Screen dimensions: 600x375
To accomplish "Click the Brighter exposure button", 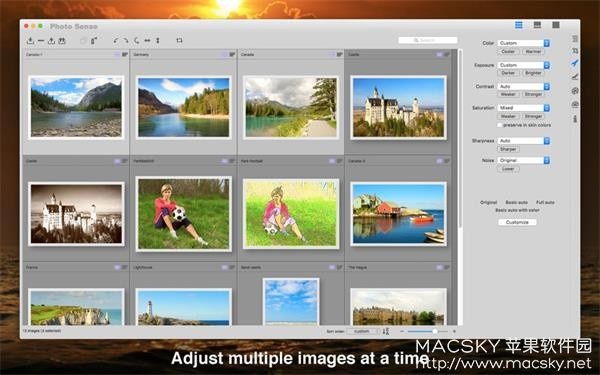I will click(x=533, y=73).
